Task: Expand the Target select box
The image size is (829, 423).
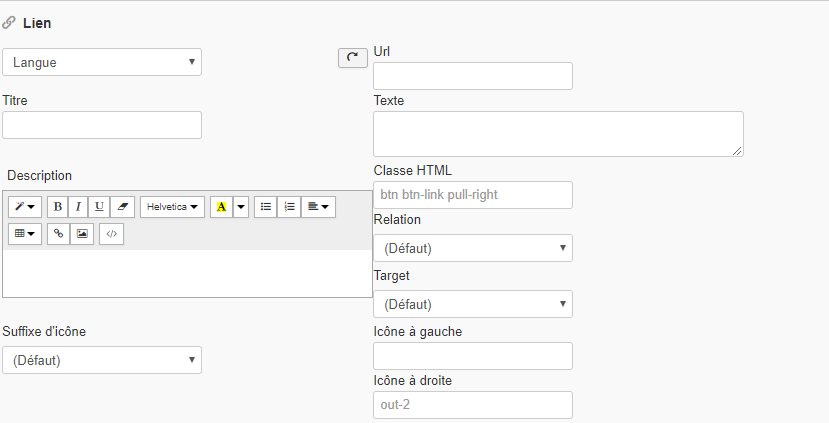Action: pyautogui.click(x=472, y=304)
